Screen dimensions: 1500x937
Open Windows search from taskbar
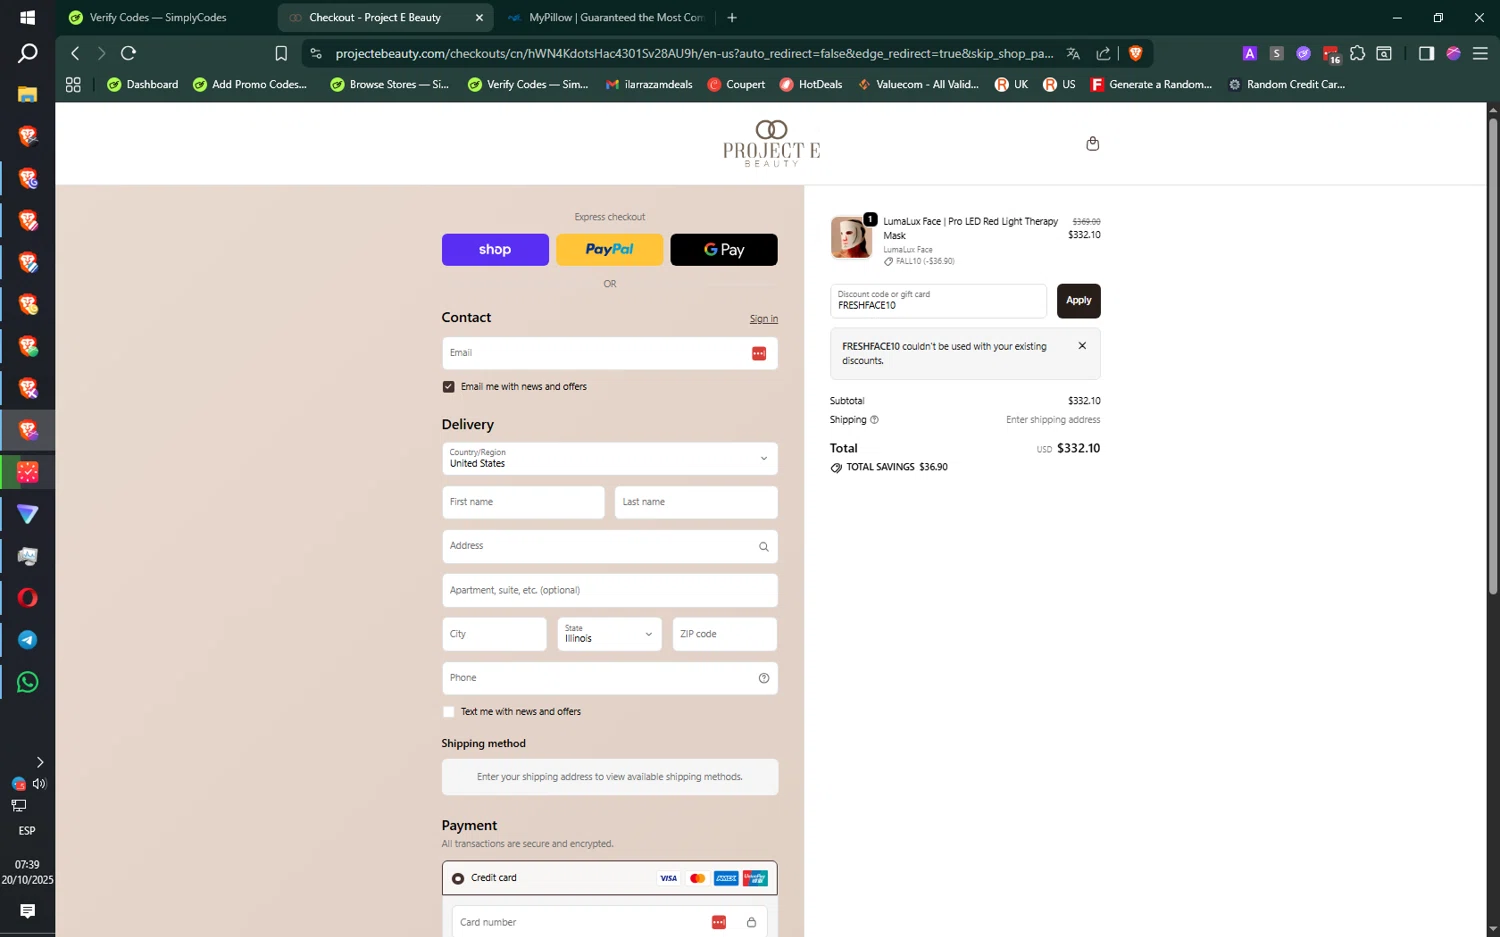click(27, 53)
